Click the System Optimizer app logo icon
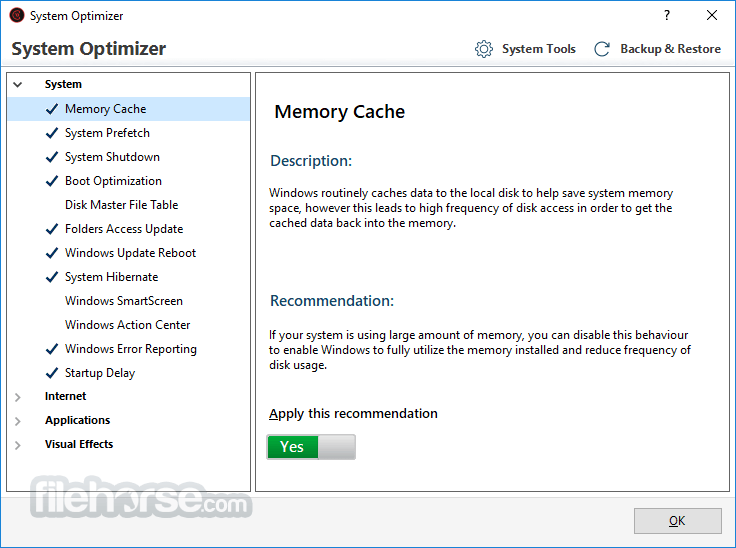Image resolution: width=736 pixels, height=548 pixels. click(17, 15)
